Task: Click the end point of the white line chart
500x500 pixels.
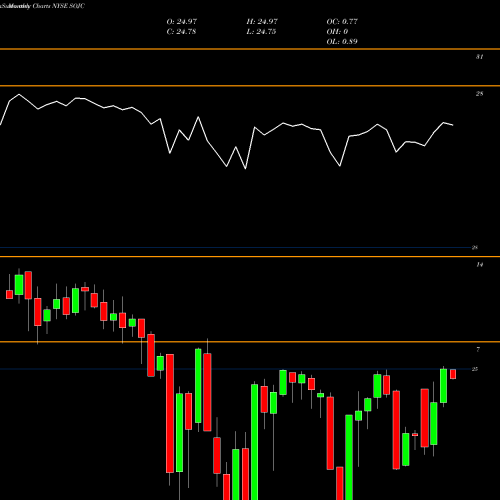Action: click(453, 125)
